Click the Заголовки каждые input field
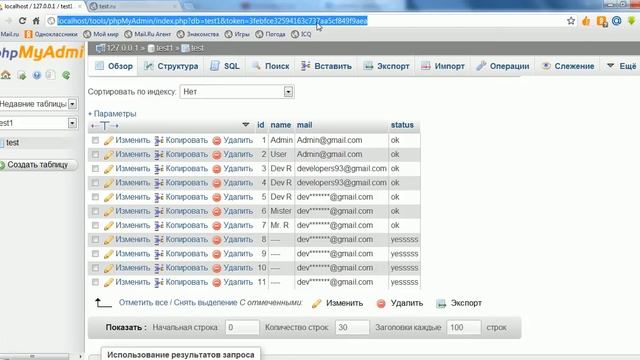This screenshot has height=360, width=640. [x=464, y=327]
